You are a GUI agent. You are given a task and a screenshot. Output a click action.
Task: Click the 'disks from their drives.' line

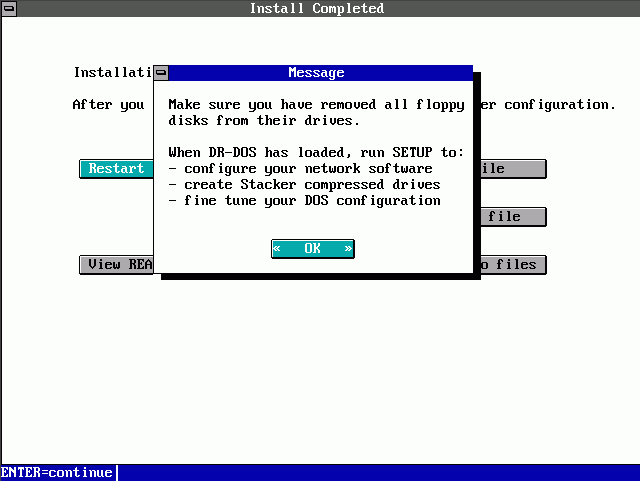[264, 121]
